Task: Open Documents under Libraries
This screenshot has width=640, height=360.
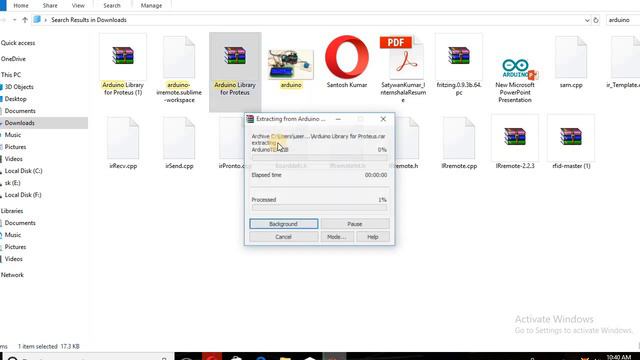Action: 20,223
